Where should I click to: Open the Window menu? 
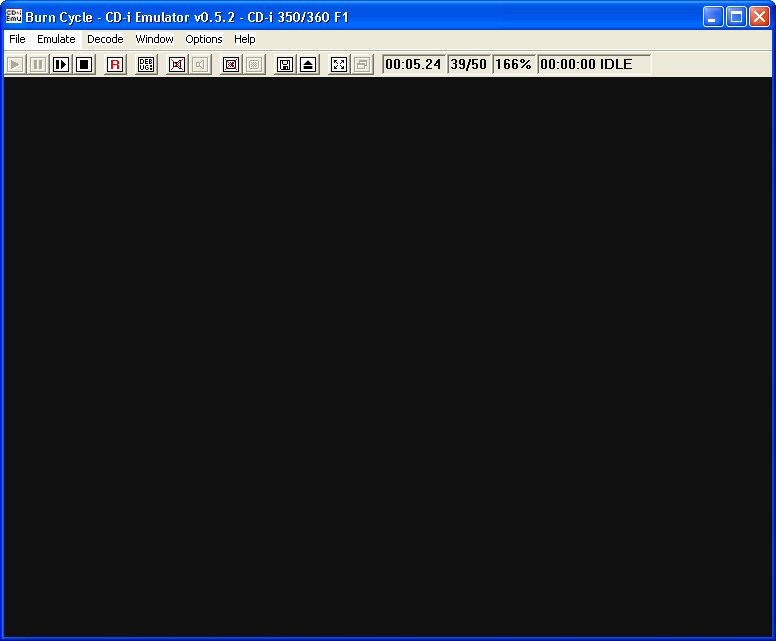(x=154, y=39)
